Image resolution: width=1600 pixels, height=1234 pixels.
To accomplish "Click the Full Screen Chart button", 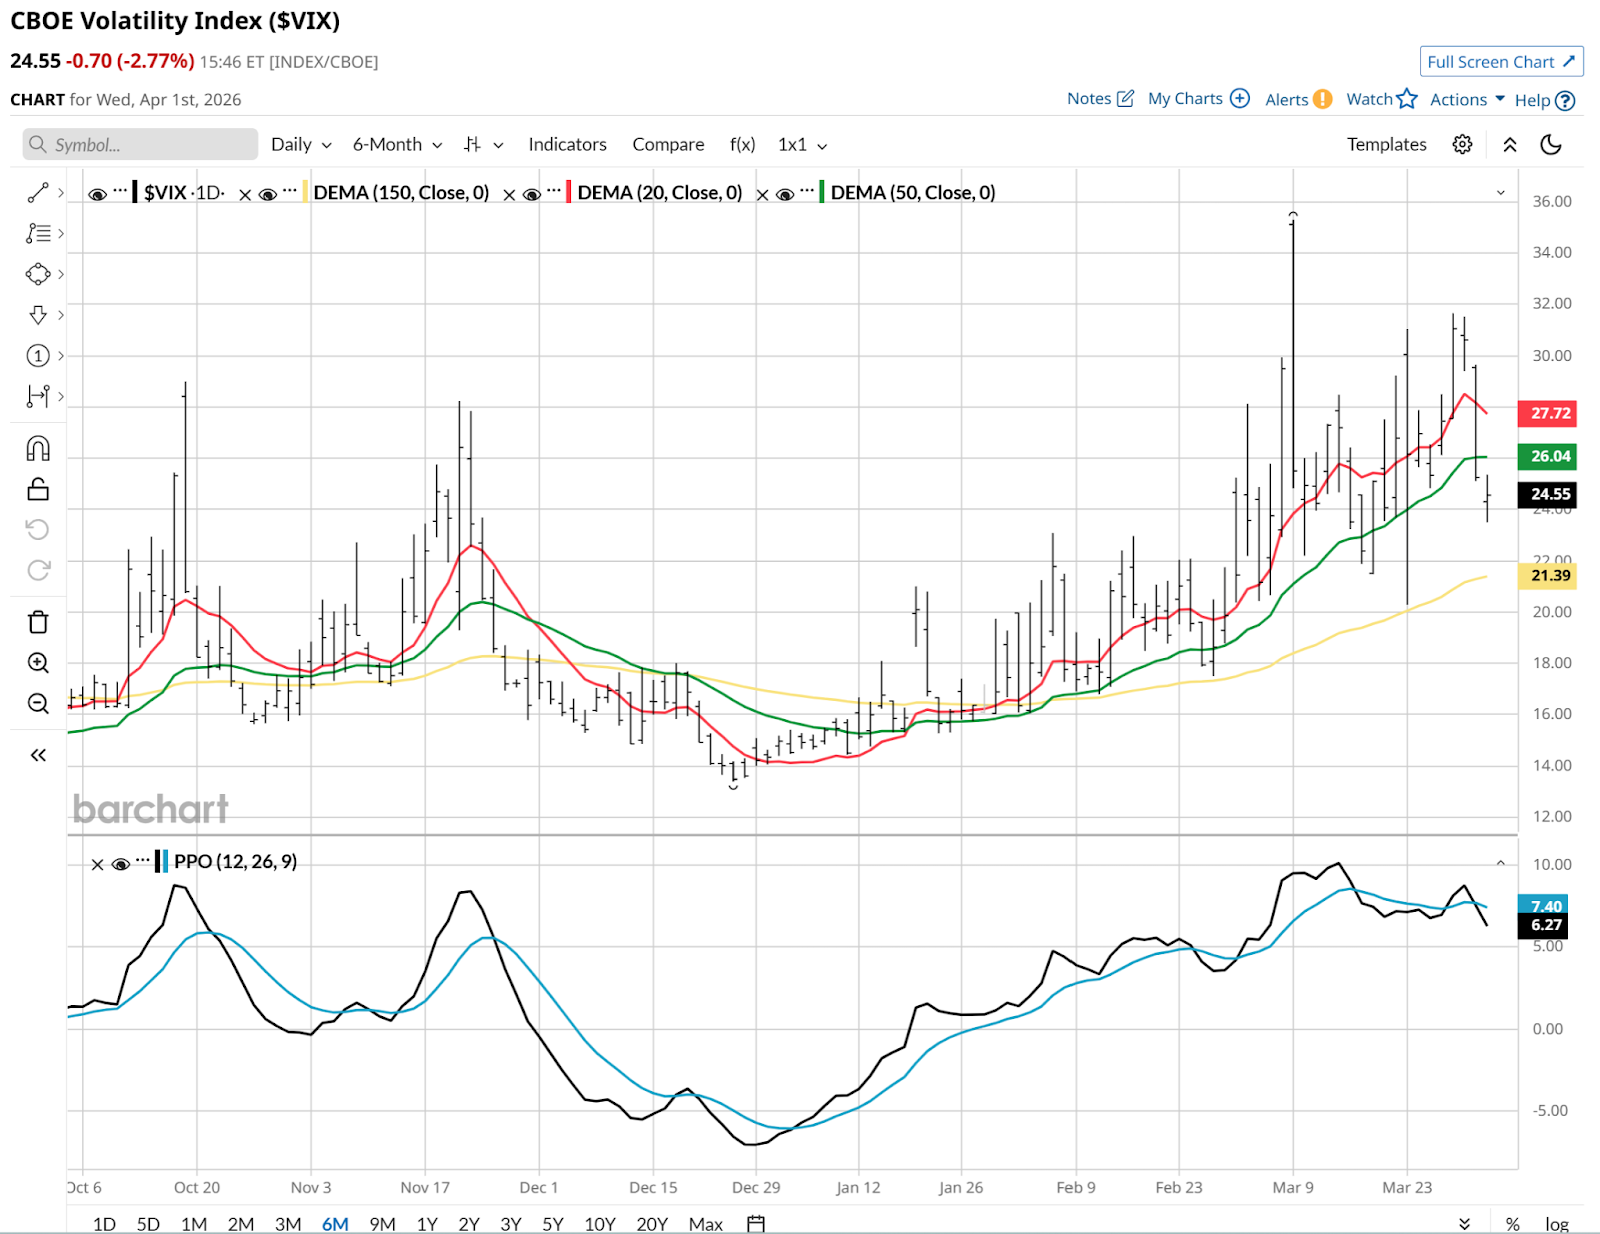I will point(1500,62).
